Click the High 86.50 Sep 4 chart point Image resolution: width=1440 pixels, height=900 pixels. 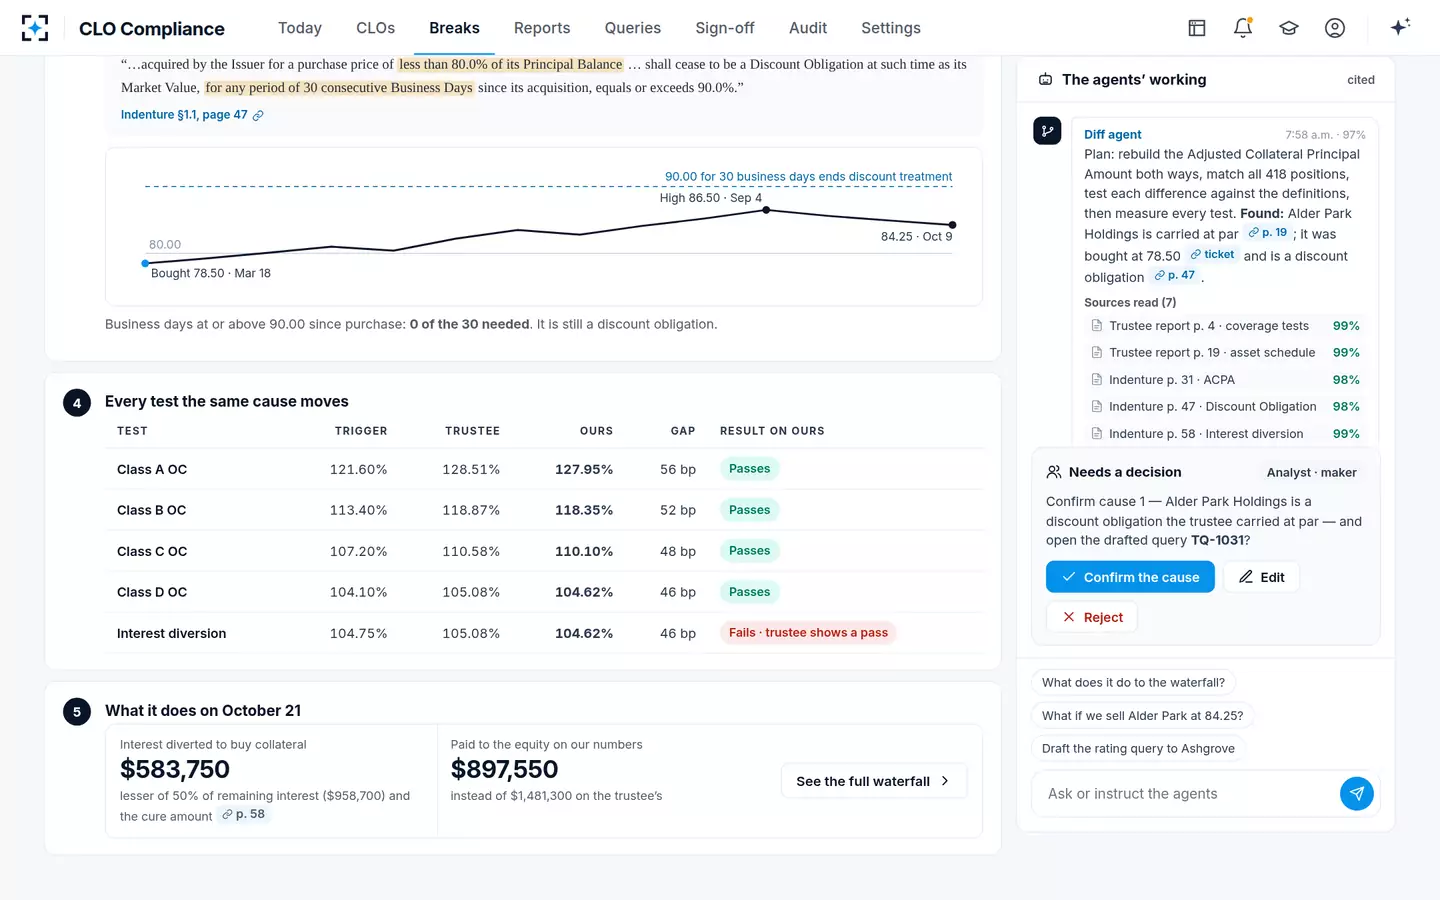(766, 210)
